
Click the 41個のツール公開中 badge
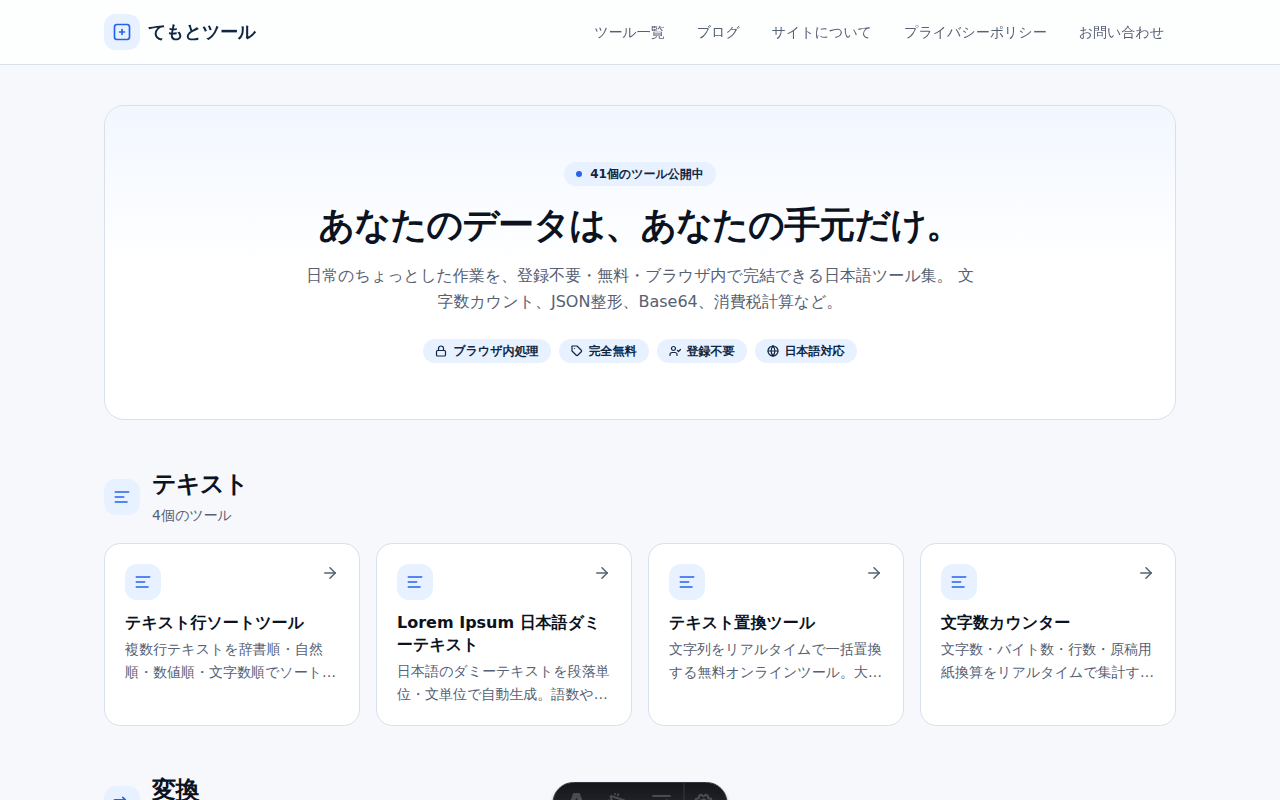click(x=640, y=174)
